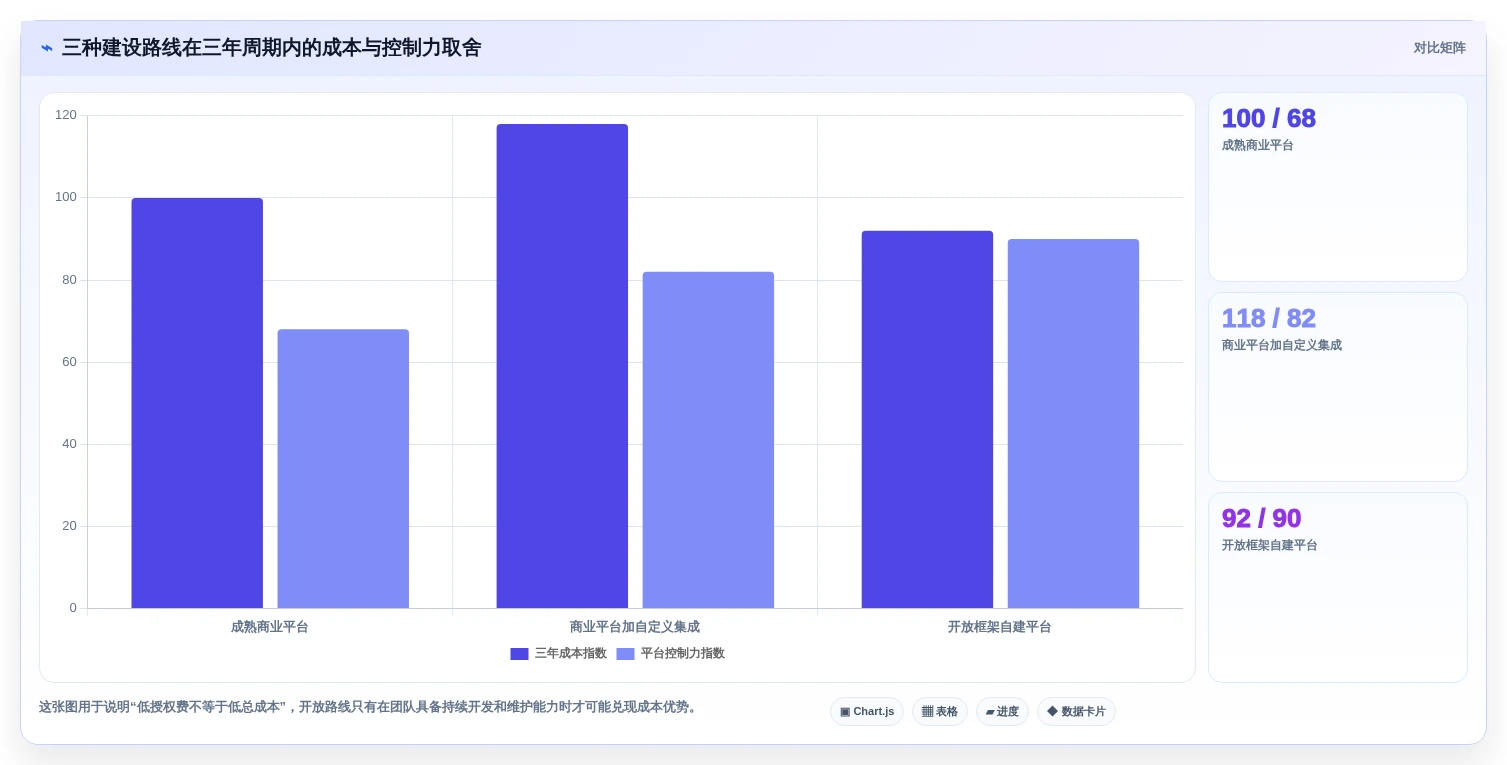Click the 平台控制力指数 legend color box
Viewport: 1507px width, 765px height.
click(625, 654)
